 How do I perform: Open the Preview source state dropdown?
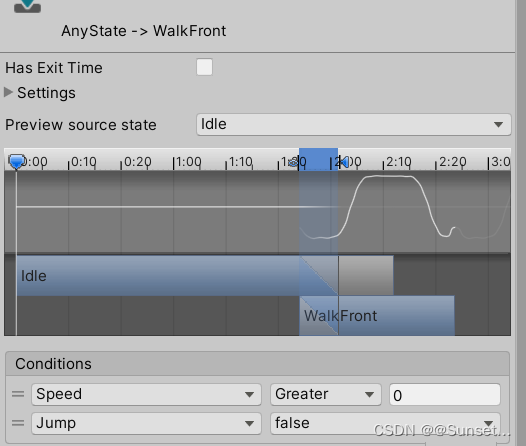354,124
